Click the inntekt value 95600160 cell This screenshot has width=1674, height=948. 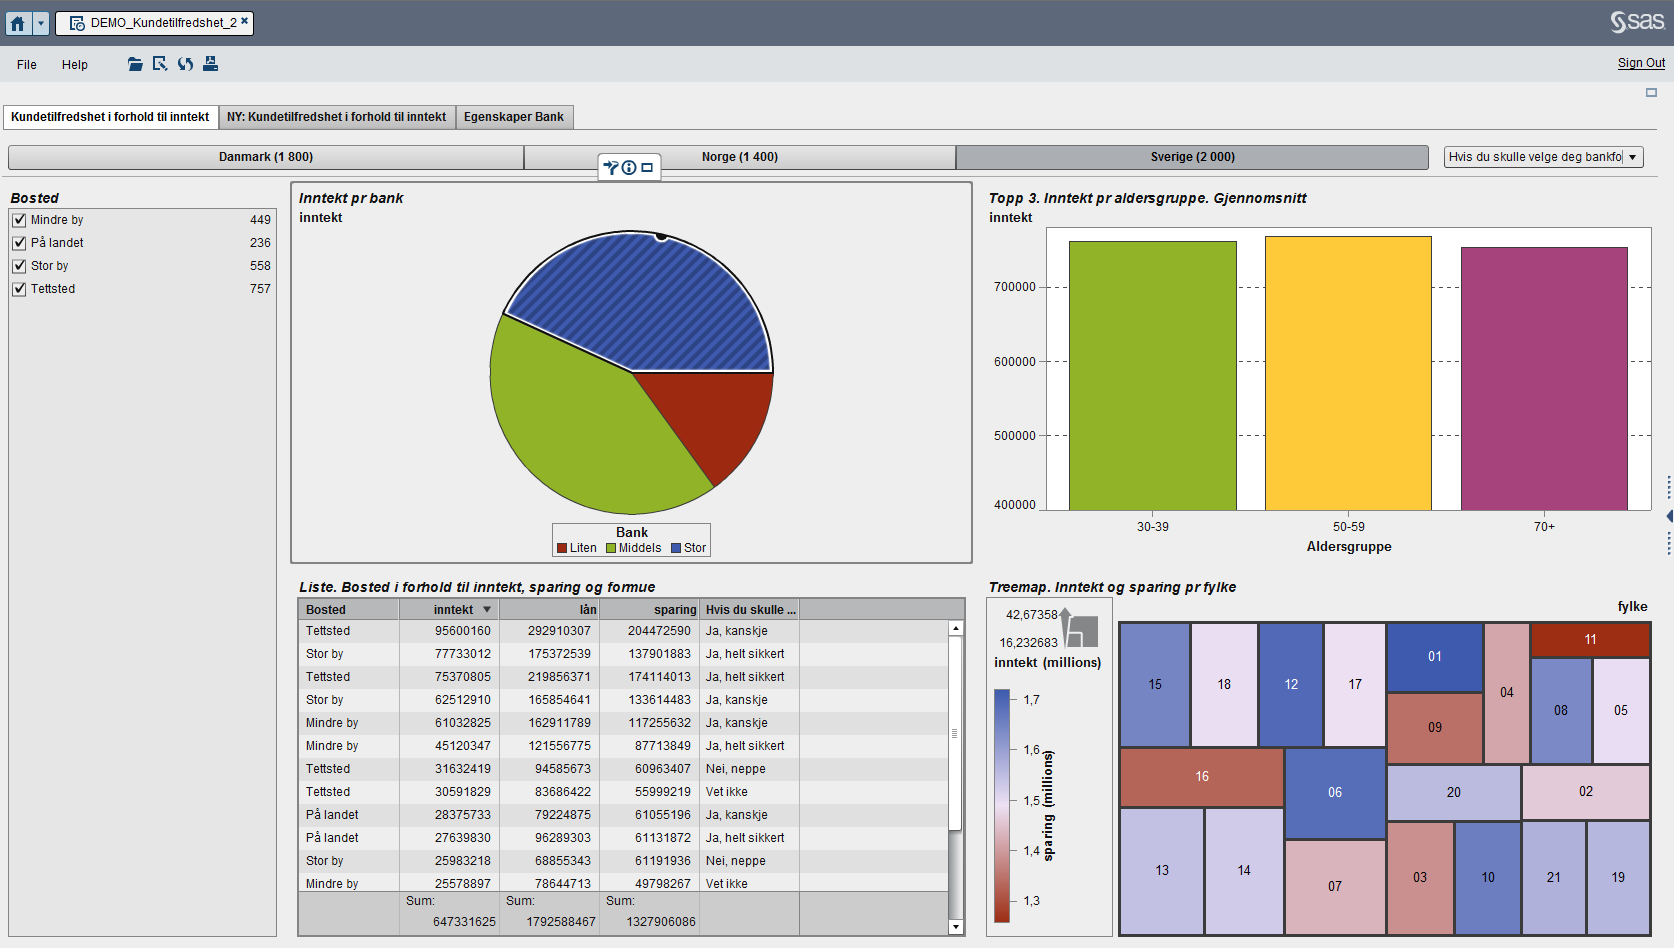click(x=449, y=631)
